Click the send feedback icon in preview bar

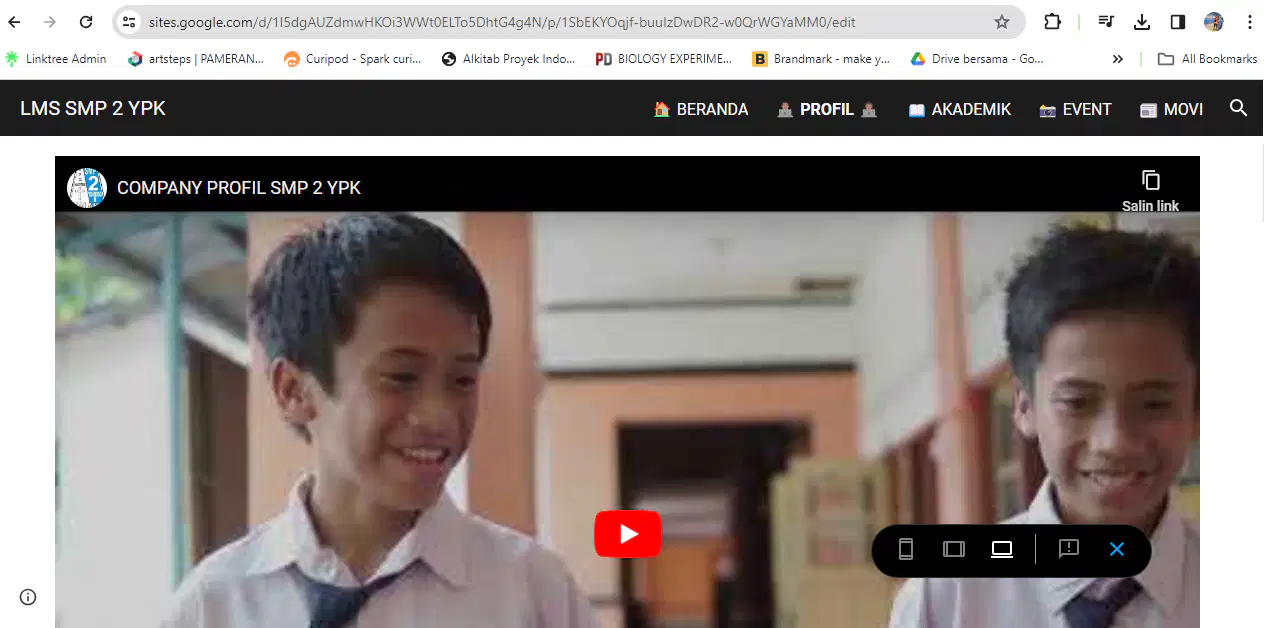[1069, 549]
